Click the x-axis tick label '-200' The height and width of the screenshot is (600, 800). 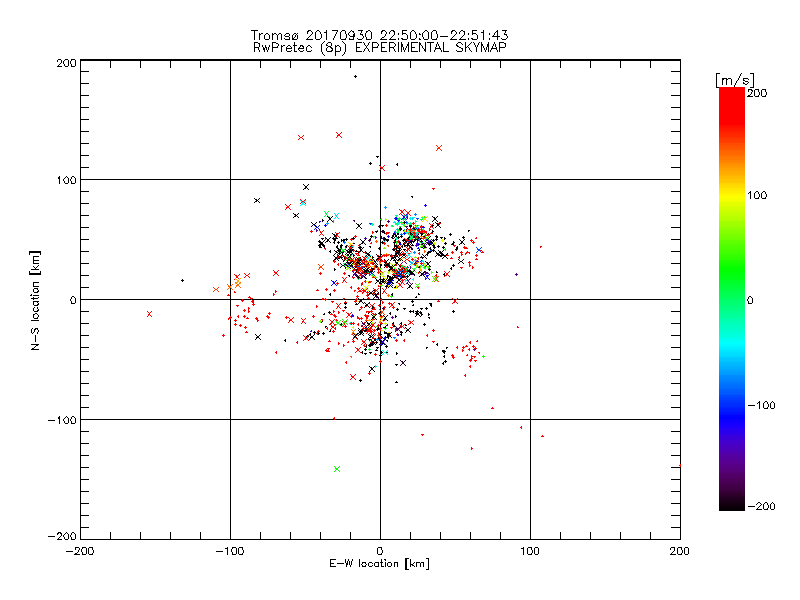[80, 552]
